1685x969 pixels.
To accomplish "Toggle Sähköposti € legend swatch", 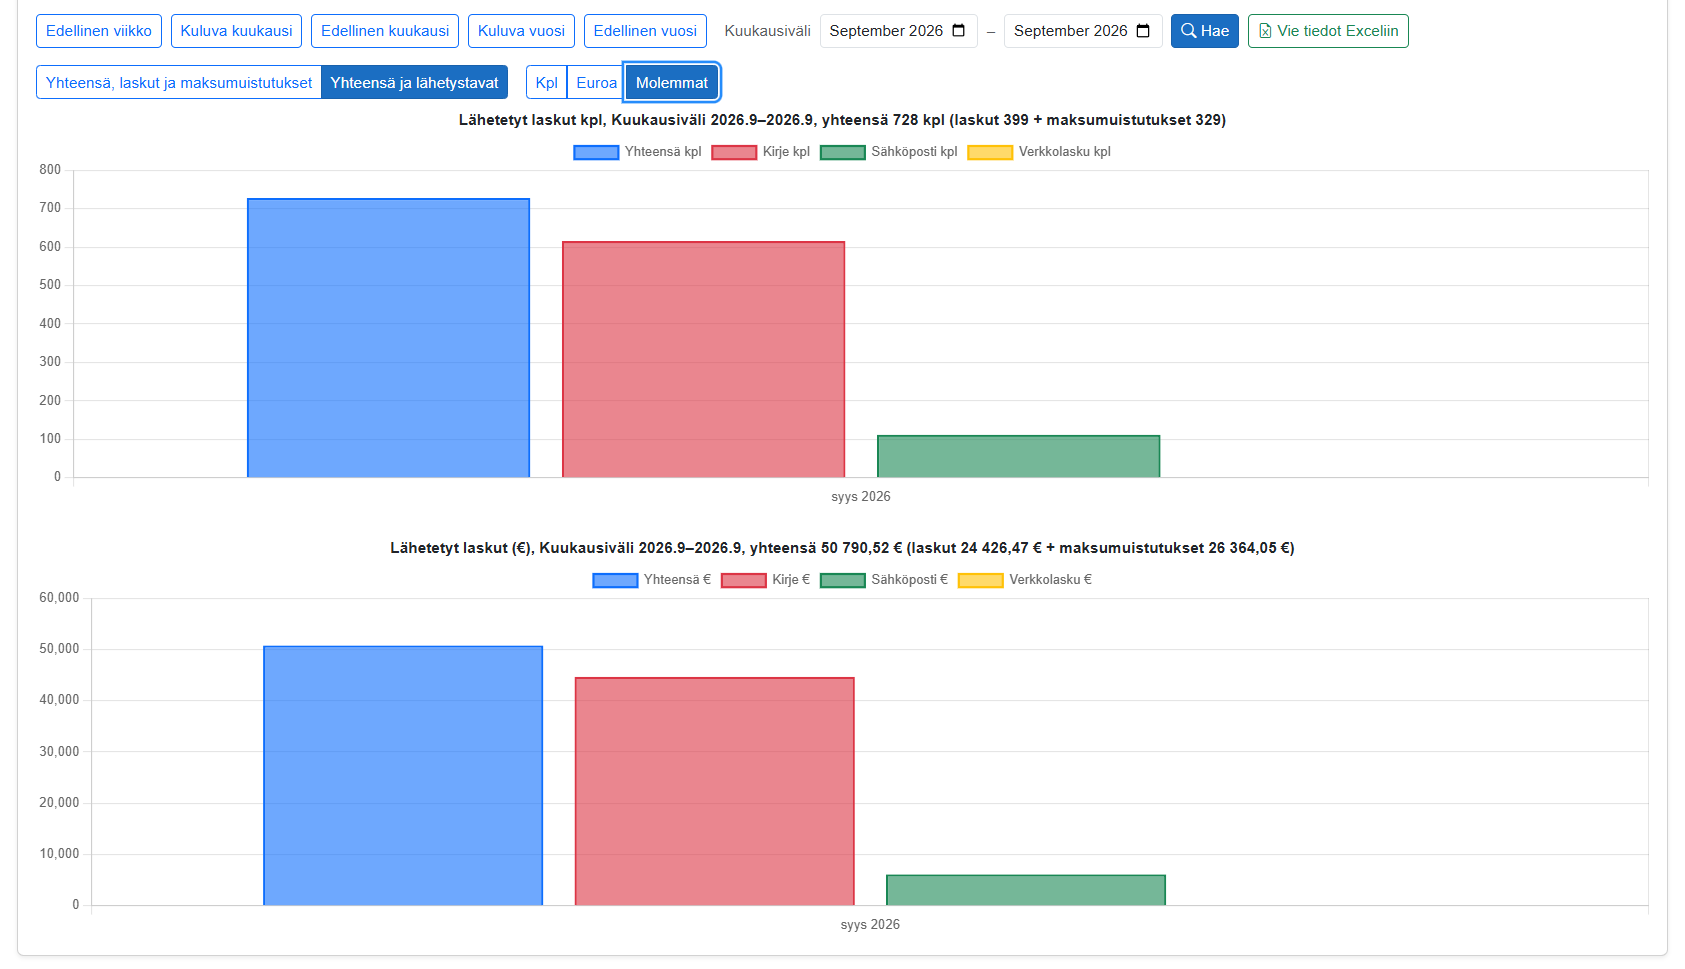I will [x=843, y=580].
